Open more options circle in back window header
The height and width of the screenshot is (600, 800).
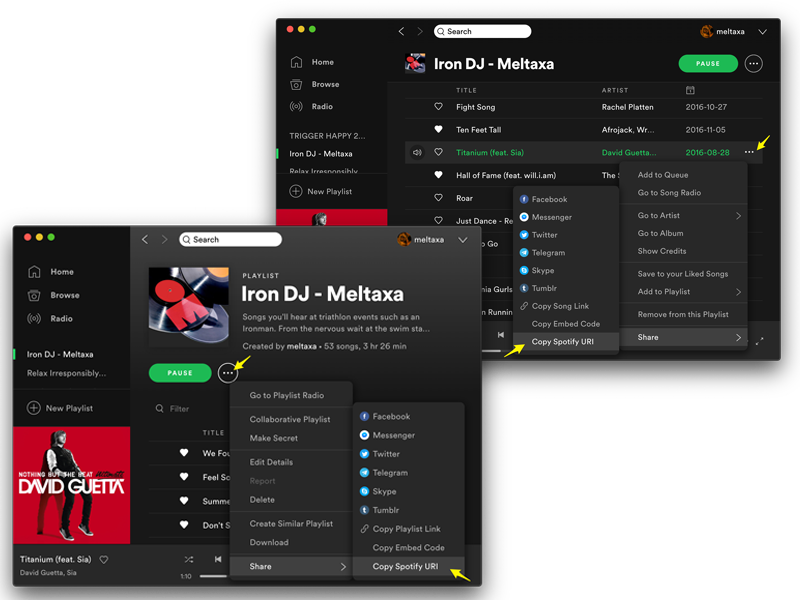point(754,64)
